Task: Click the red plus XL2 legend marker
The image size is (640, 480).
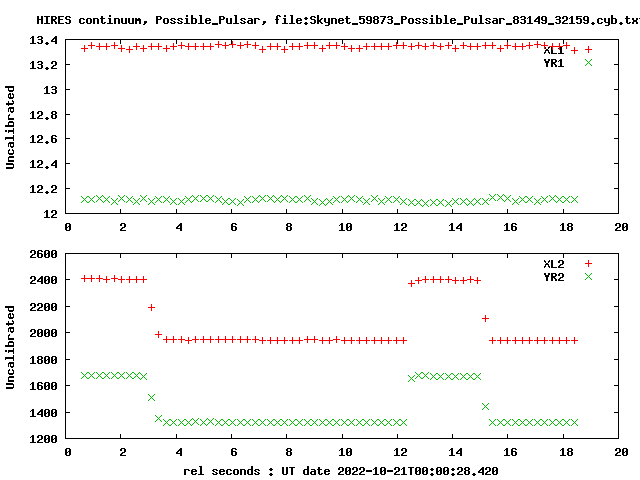Action: point(588,264)
